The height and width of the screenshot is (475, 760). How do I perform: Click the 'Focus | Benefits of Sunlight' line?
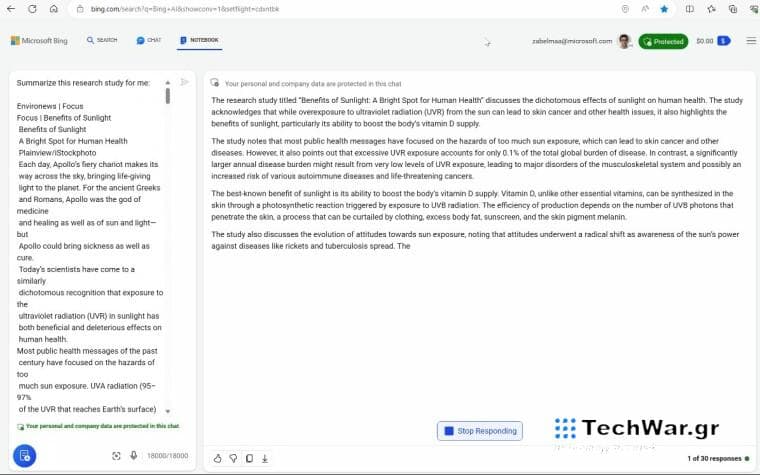pos(64,118)
